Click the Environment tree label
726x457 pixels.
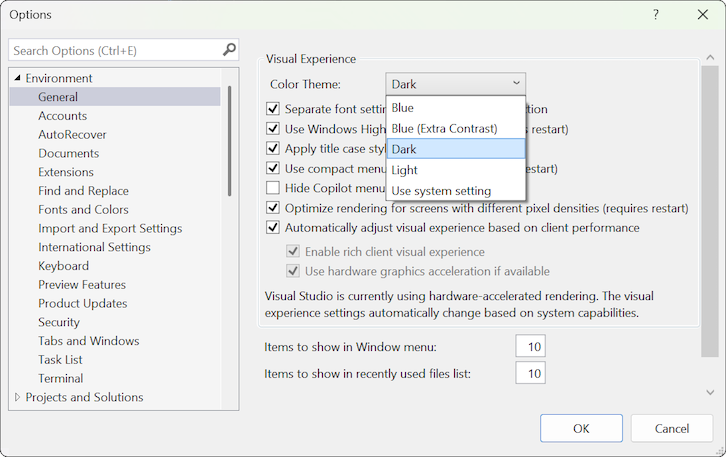[x=59, y=78]
